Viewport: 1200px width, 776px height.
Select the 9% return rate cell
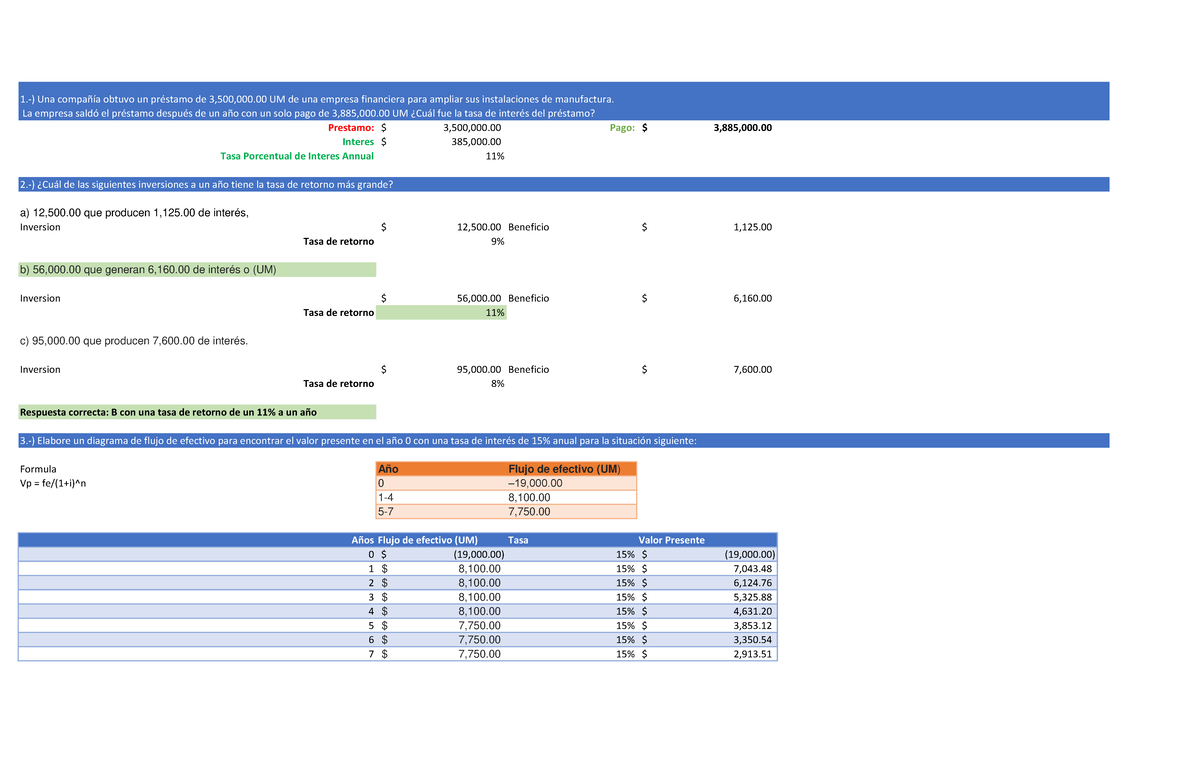click(498, 241)
